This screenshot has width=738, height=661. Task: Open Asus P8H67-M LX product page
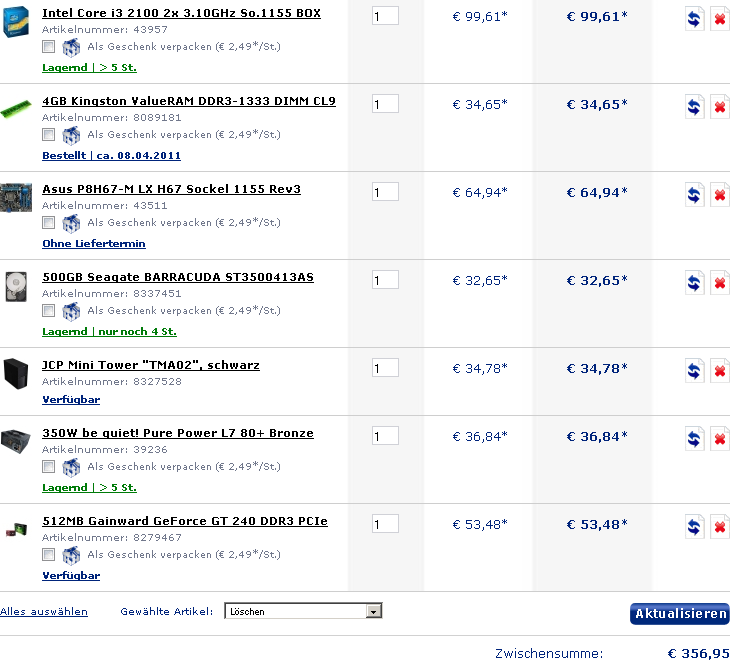point(171,189)
